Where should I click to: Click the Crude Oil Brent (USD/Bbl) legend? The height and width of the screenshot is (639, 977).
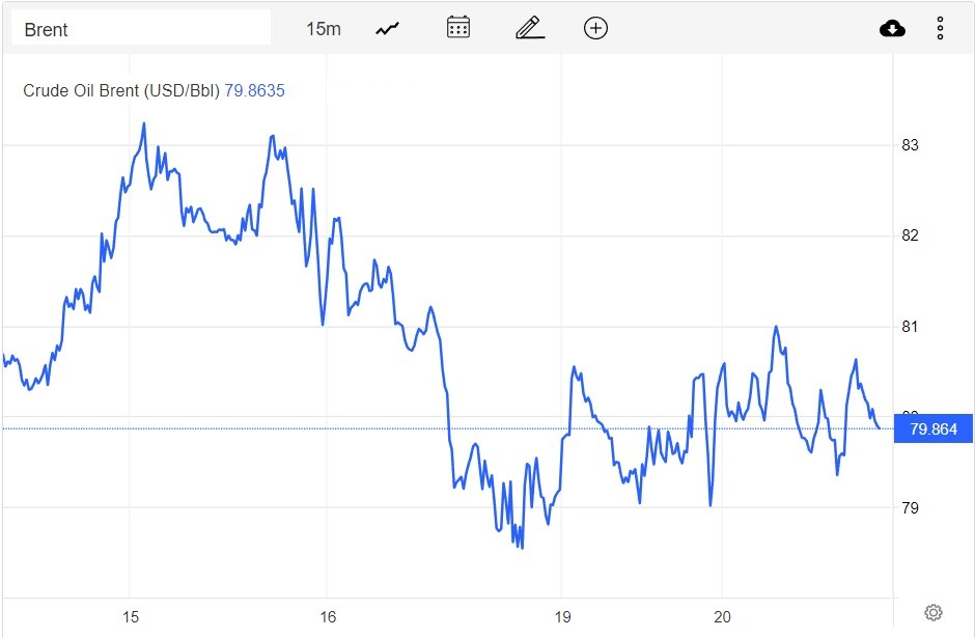pos(121,91)
